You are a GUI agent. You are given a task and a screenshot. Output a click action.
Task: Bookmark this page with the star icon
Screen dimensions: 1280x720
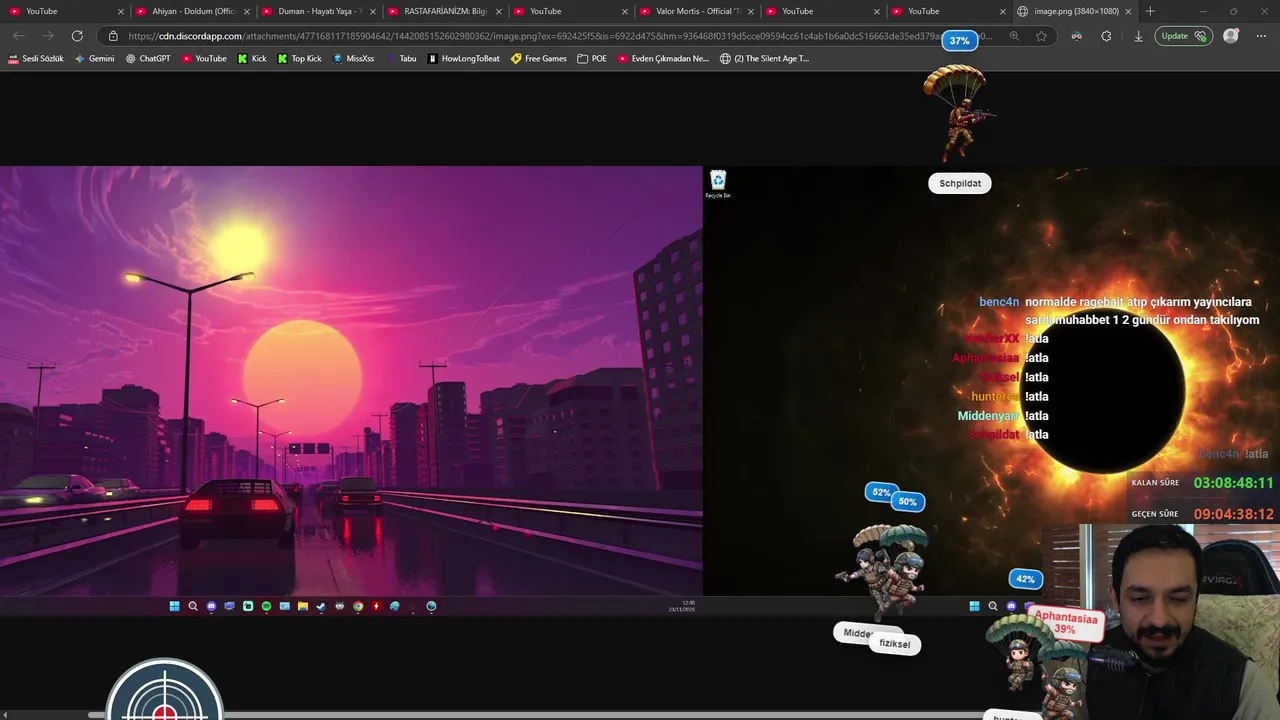point(1041,36)
